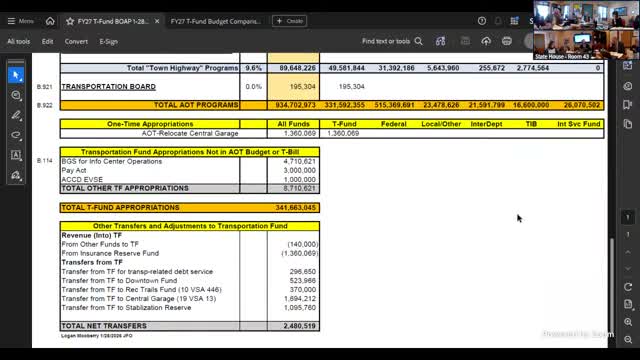The width and height of the screenshot is (640, 360).
Task: Open the bookmarks panel icon on right
Action: pyautogui.click(x=628, y=105)
